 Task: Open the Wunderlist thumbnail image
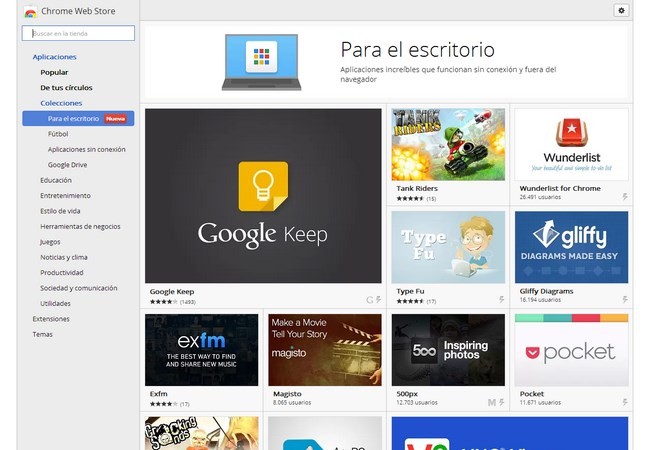click(x=571, y=144)
